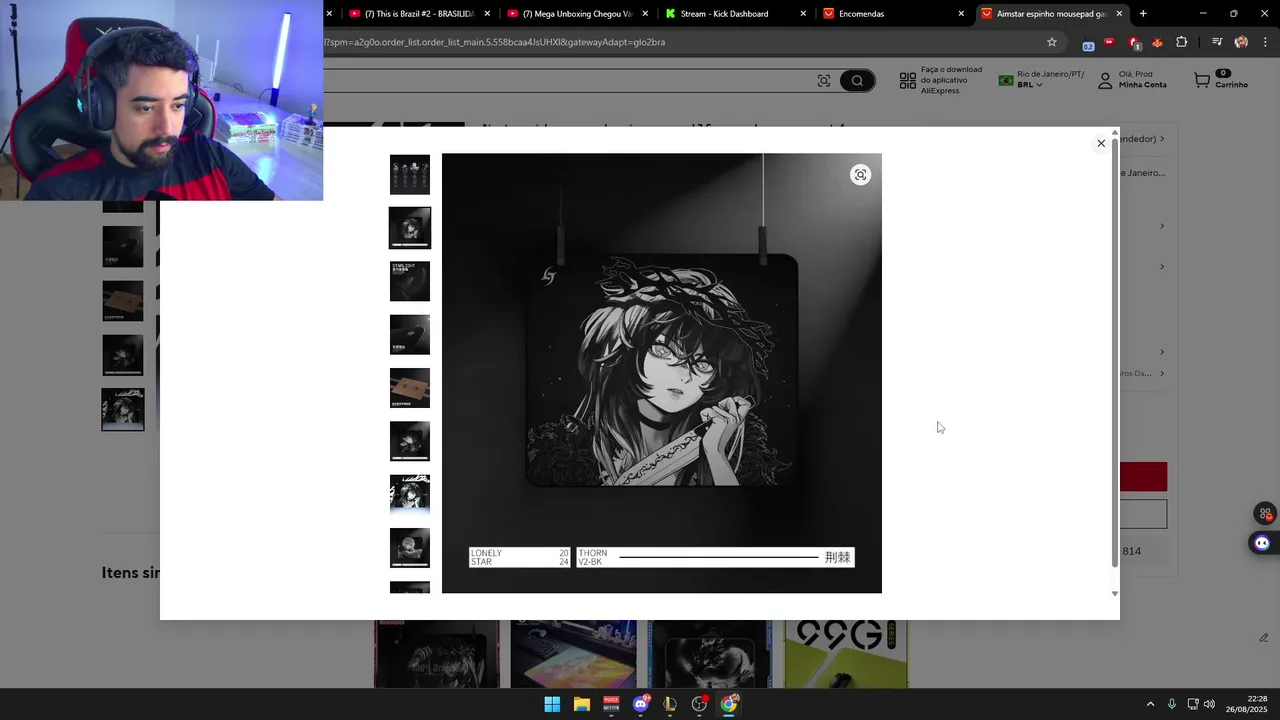Click the background page thumbnail with the girl artwork and signature
The height and width of the screenshot is (720, 1280).
[123, 409]
